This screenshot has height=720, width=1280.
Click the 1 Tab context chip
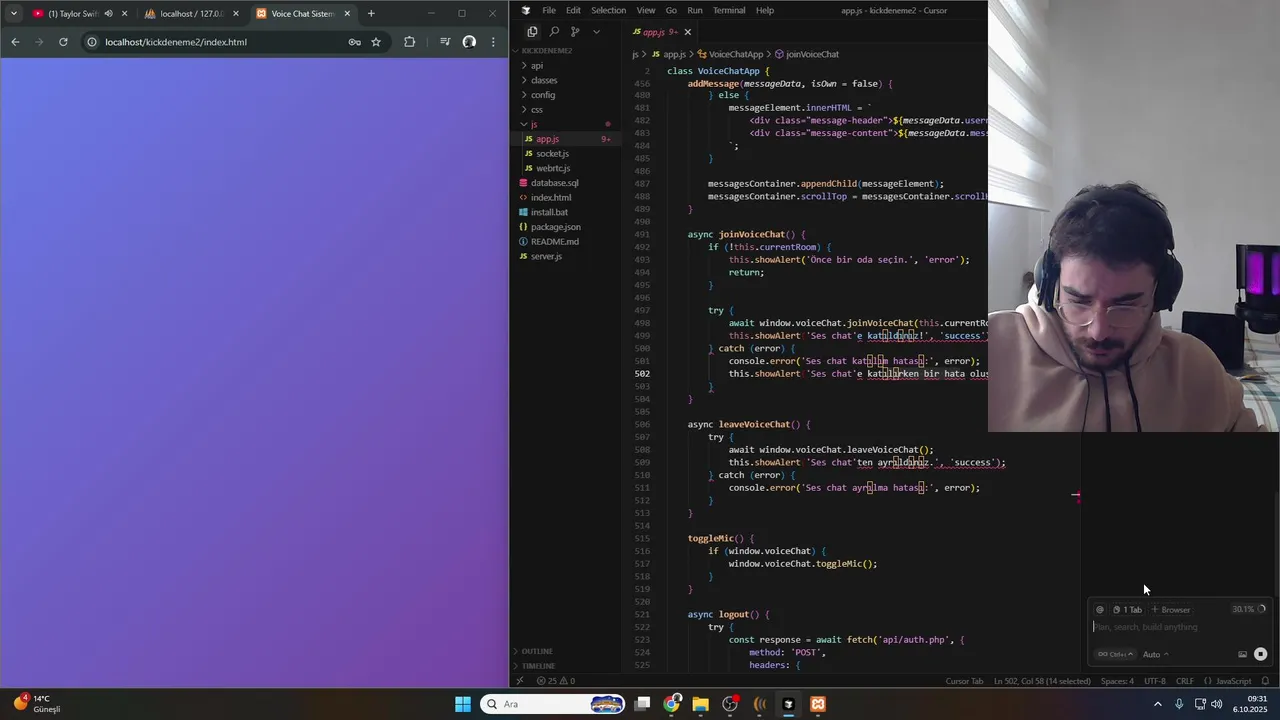click(x=1127, y=610)
